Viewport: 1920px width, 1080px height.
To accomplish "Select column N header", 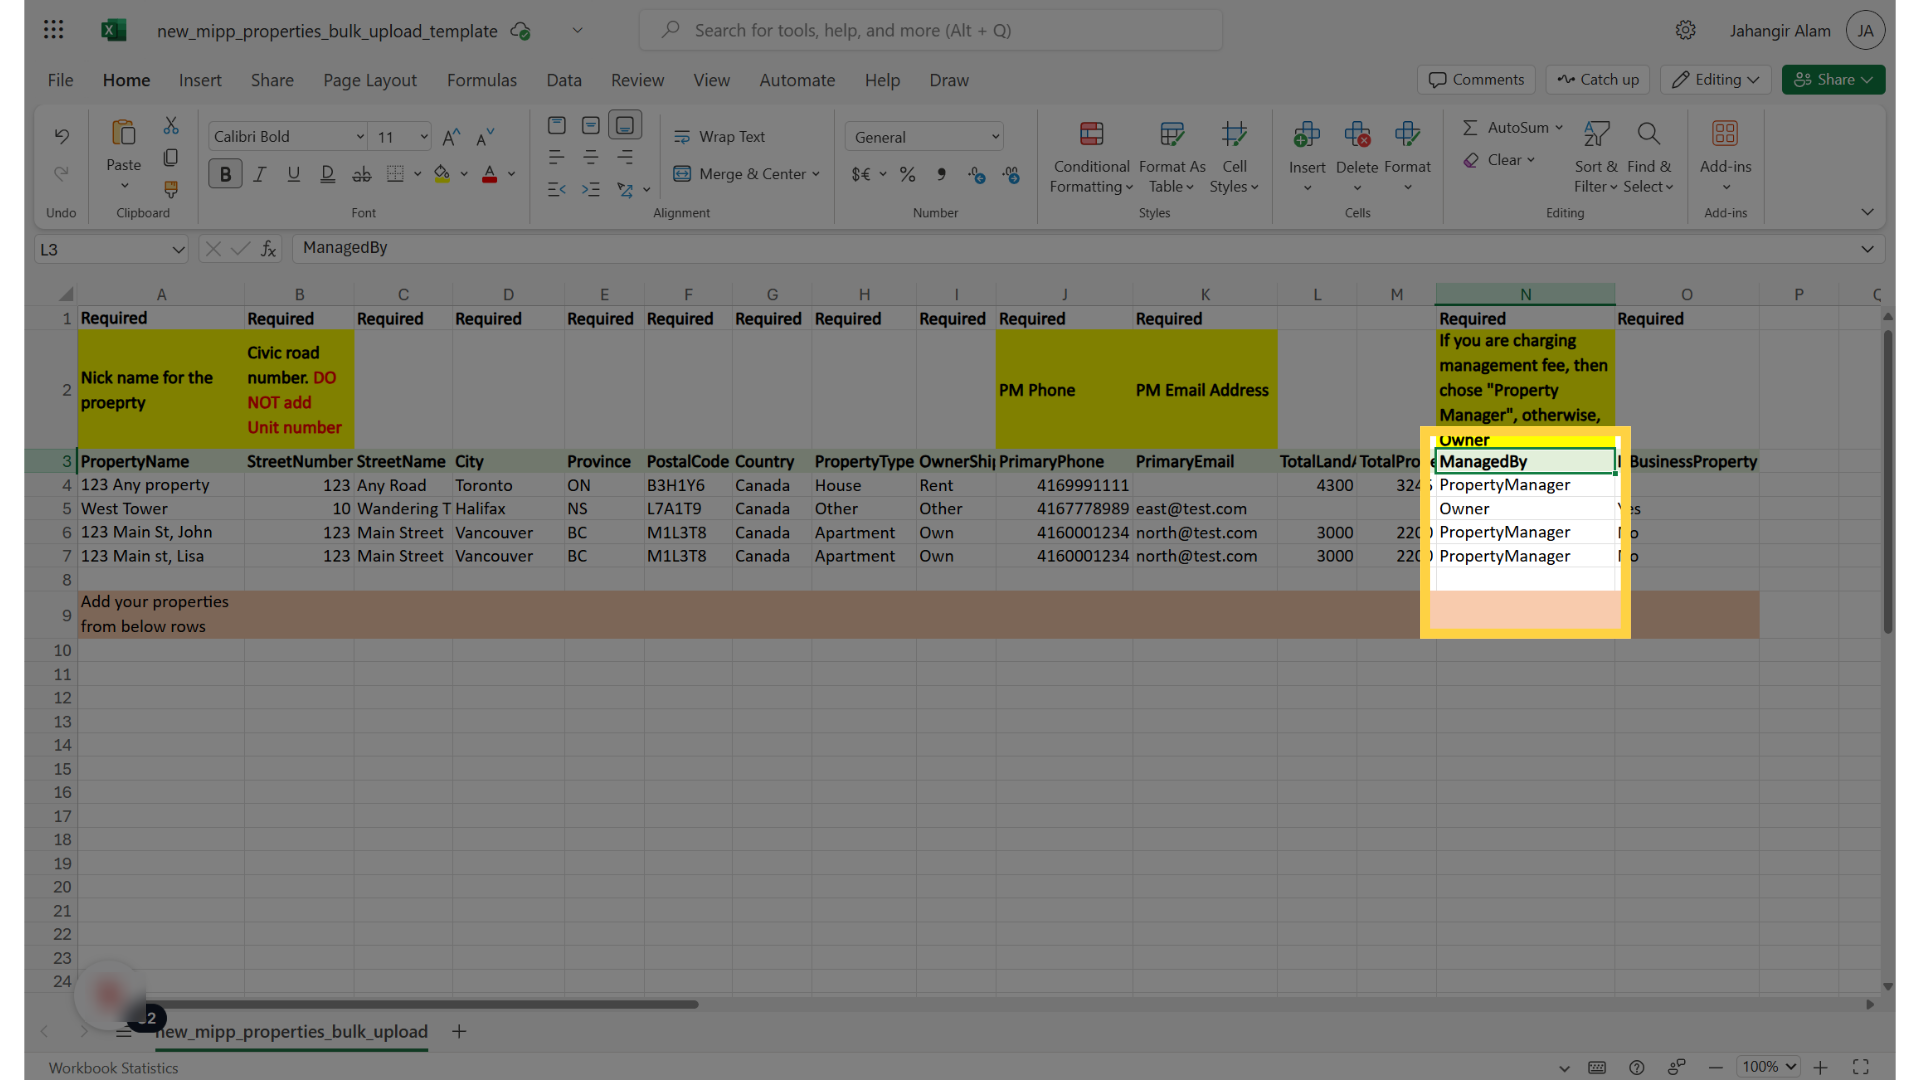I will pyautogui.click(x=1525, y=294).
